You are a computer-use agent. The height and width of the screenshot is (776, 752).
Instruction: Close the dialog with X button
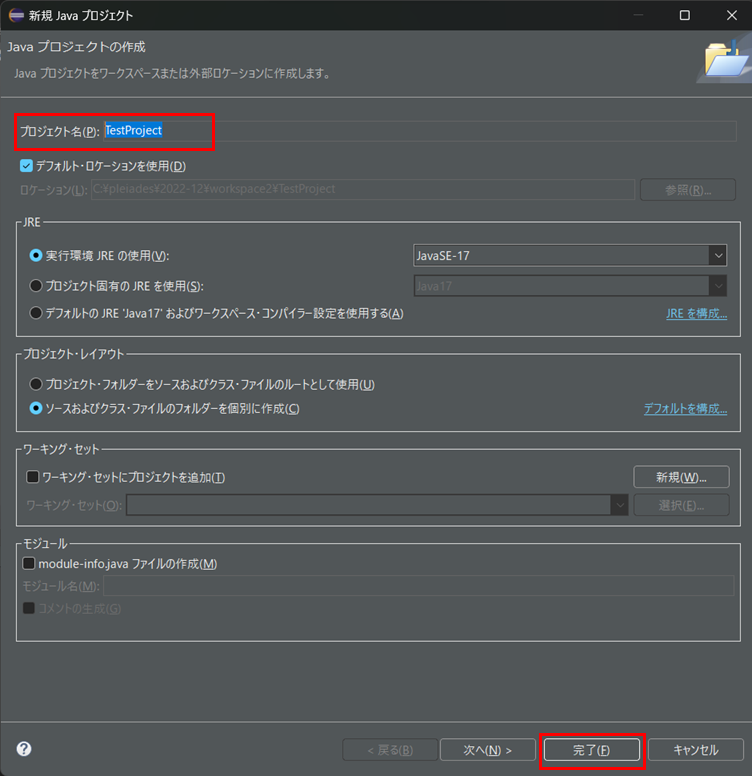[x=730, y=15]
